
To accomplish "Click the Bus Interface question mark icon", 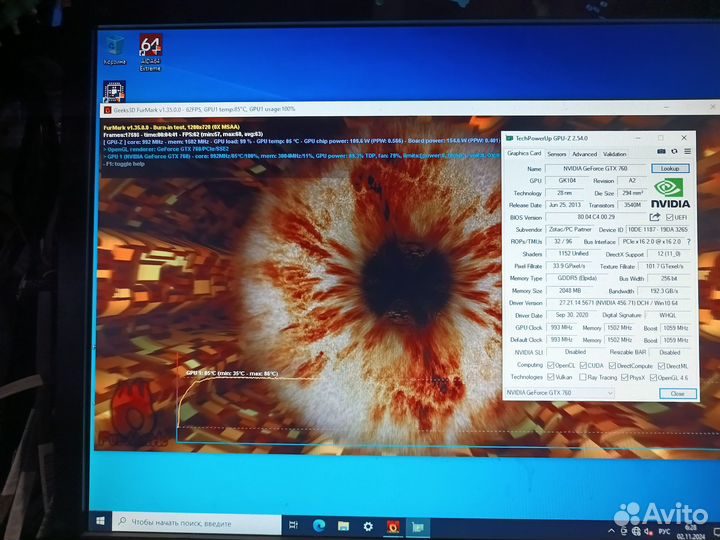I will click(x=688, y=241).
